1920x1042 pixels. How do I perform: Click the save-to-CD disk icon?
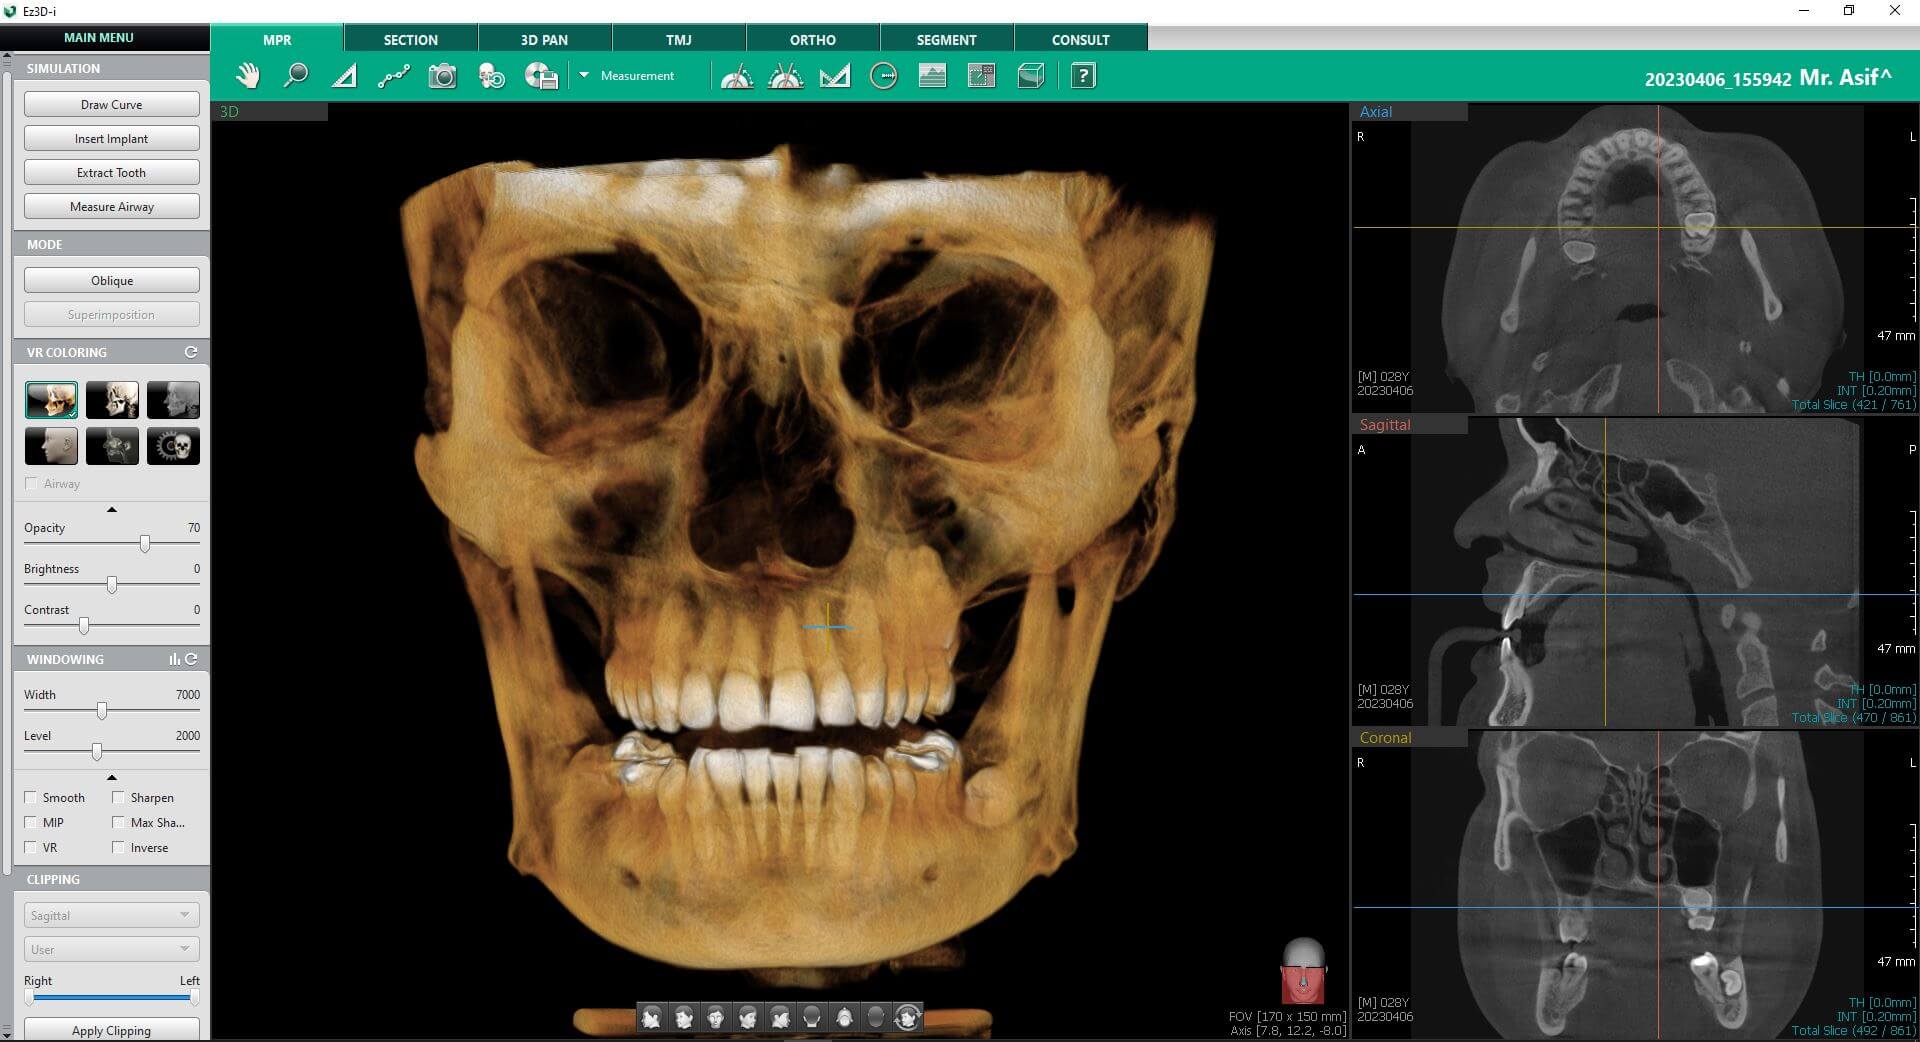click(541, 76)
